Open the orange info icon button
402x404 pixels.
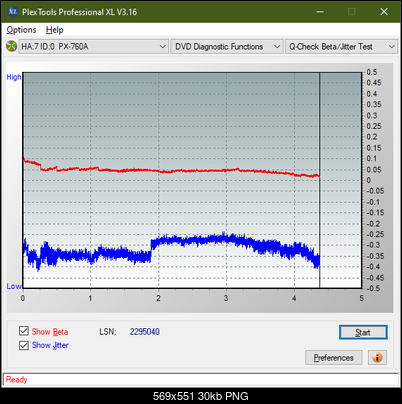[x=377, y=358]
